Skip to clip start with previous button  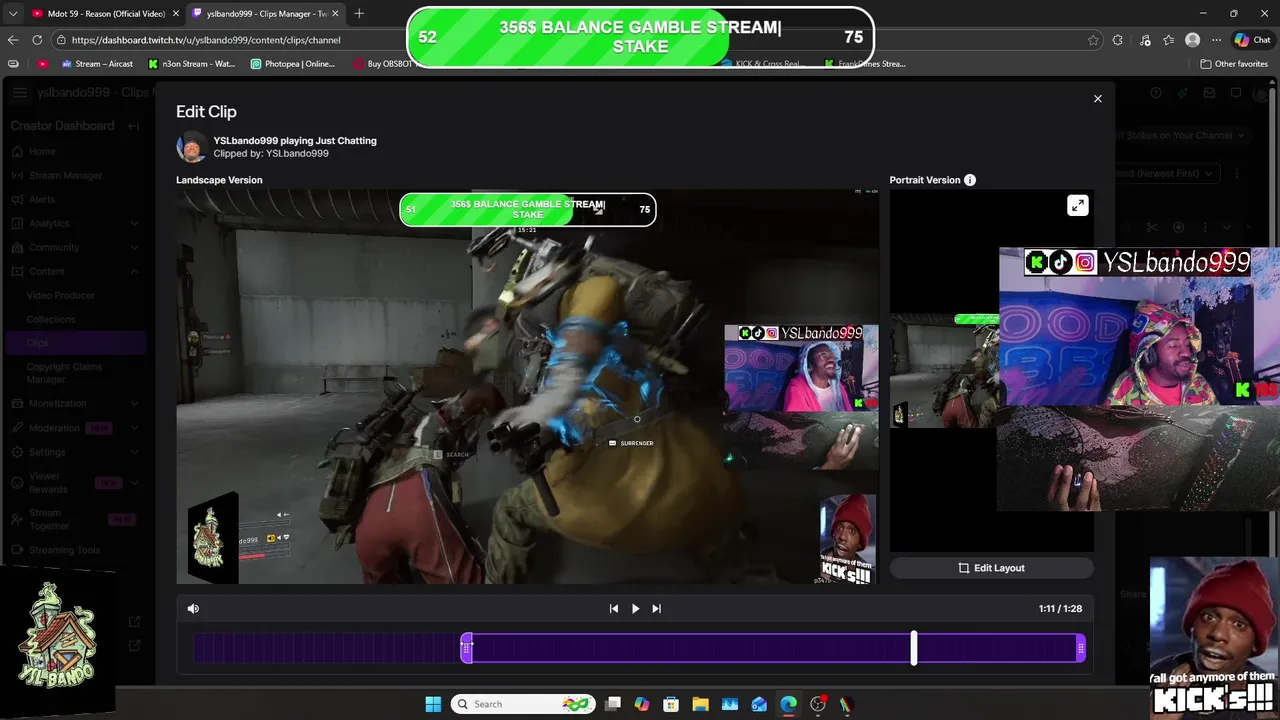614,608
